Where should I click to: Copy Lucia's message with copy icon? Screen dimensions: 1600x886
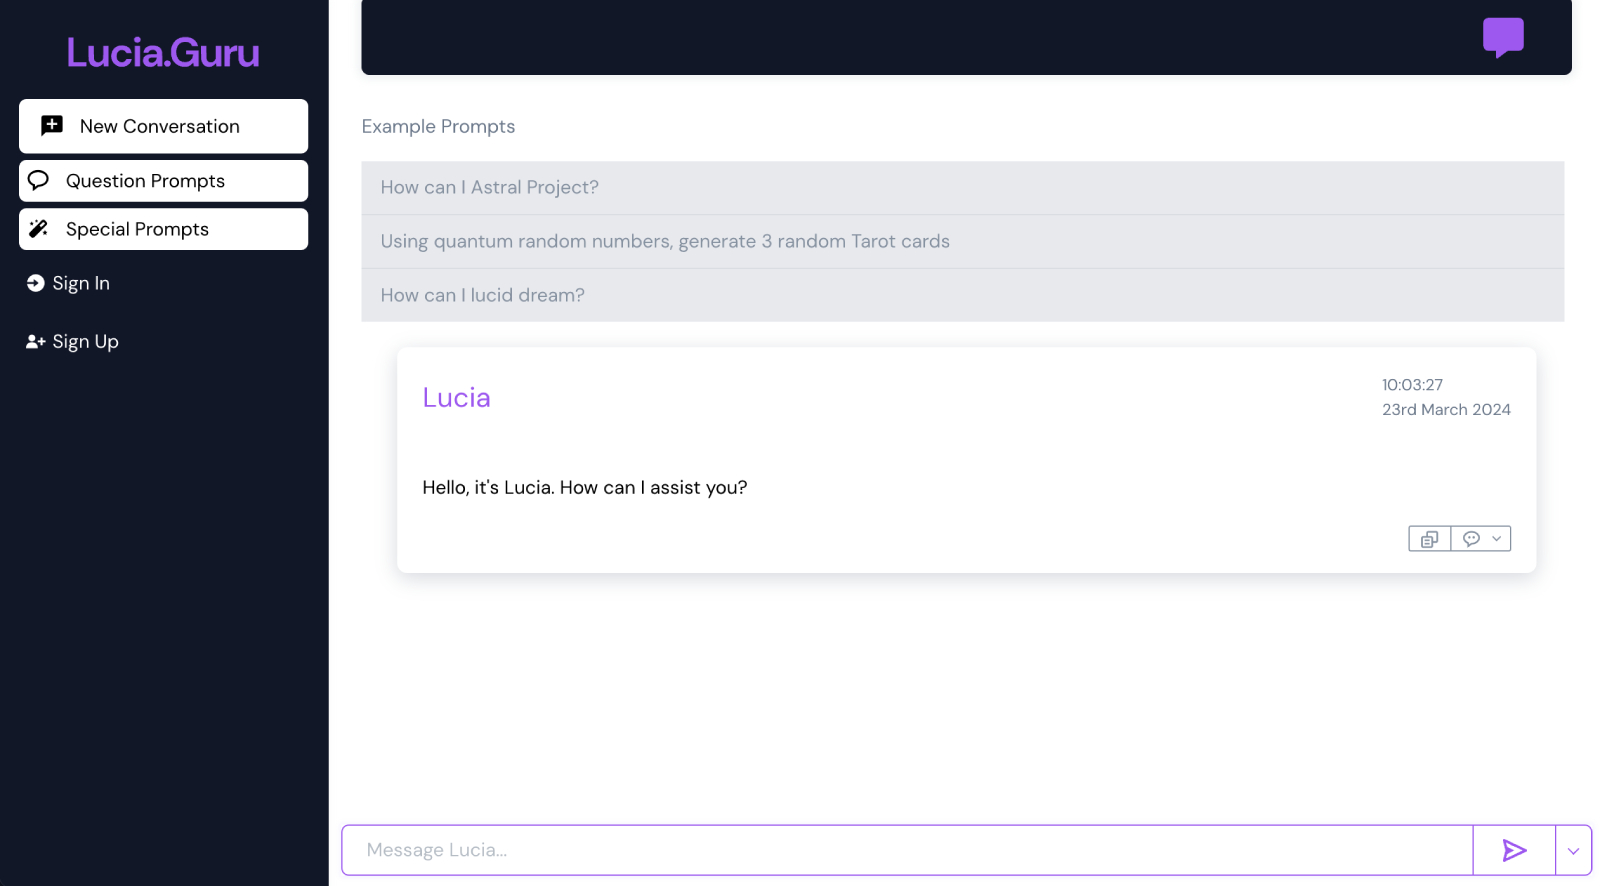[x=1429, y=539]
